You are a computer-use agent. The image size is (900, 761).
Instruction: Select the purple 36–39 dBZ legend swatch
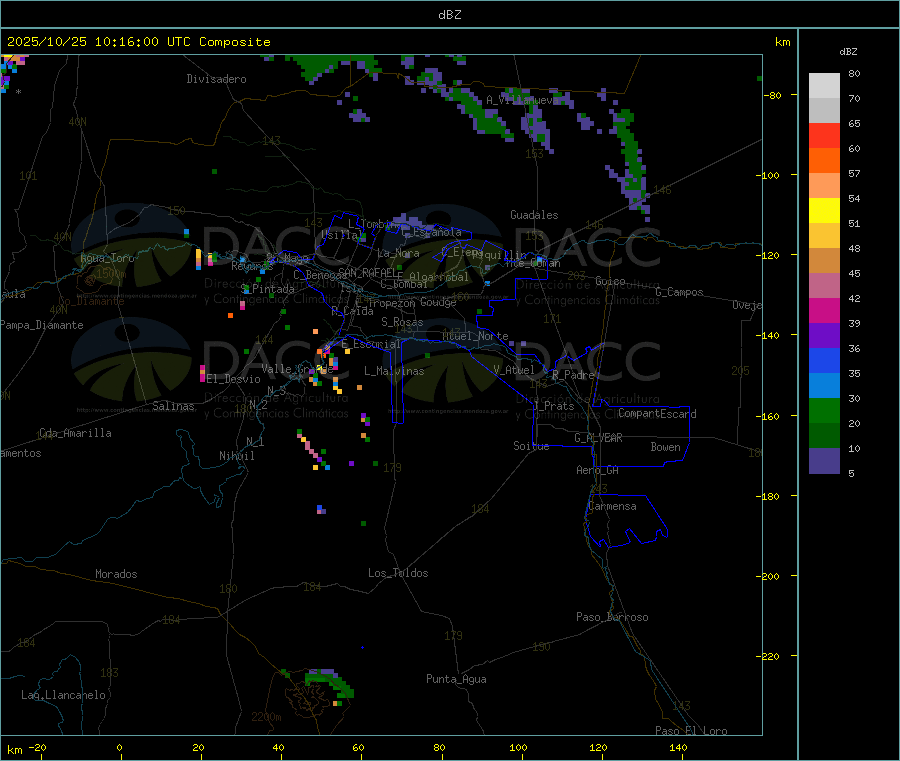(824, 336)
